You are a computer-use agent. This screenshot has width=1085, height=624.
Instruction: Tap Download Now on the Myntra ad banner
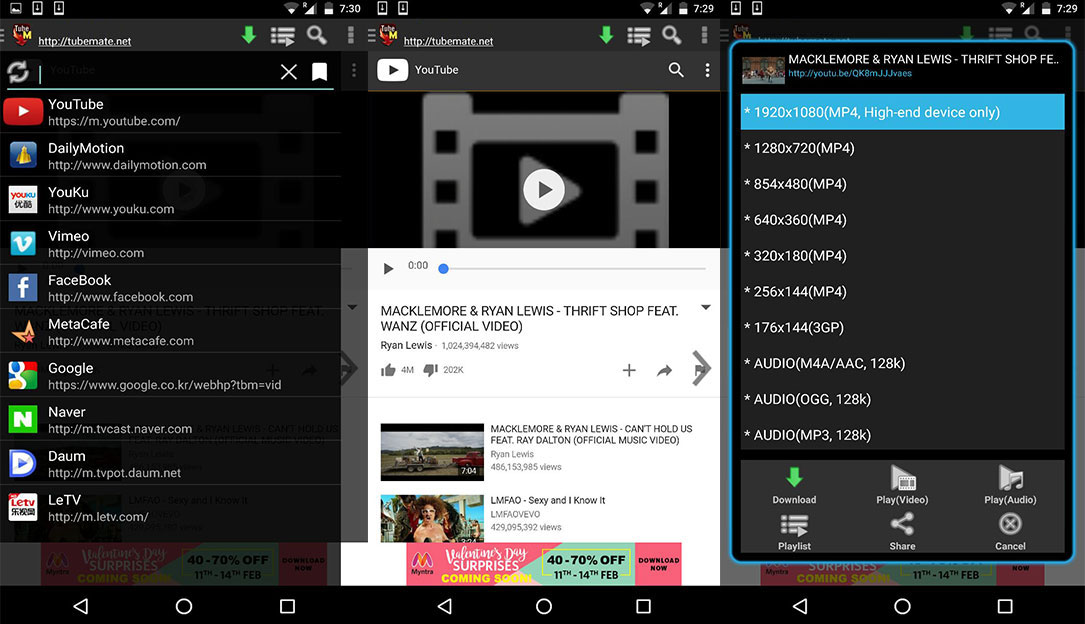(659, 564)
